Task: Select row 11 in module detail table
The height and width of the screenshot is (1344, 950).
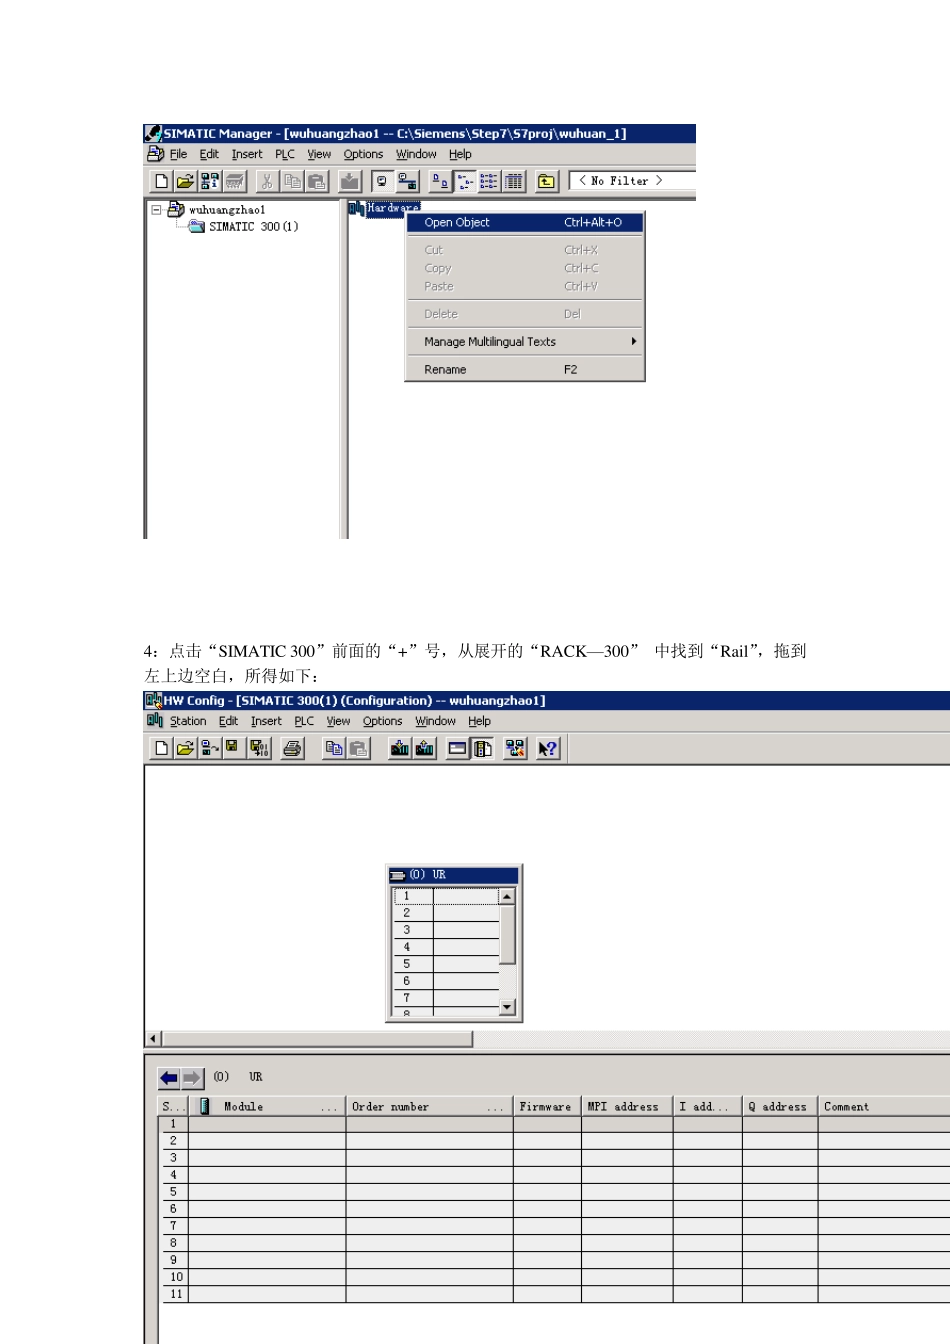Action: pos(555,1294)
